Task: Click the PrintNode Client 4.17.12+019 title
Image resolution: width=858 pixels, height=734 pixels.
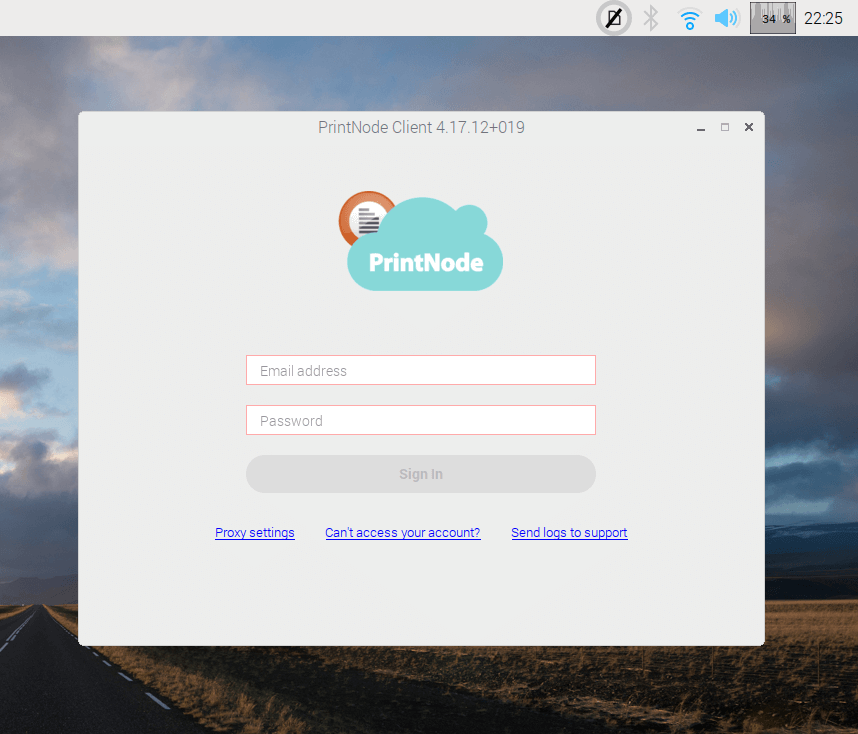Action: (x=421, y=127)
